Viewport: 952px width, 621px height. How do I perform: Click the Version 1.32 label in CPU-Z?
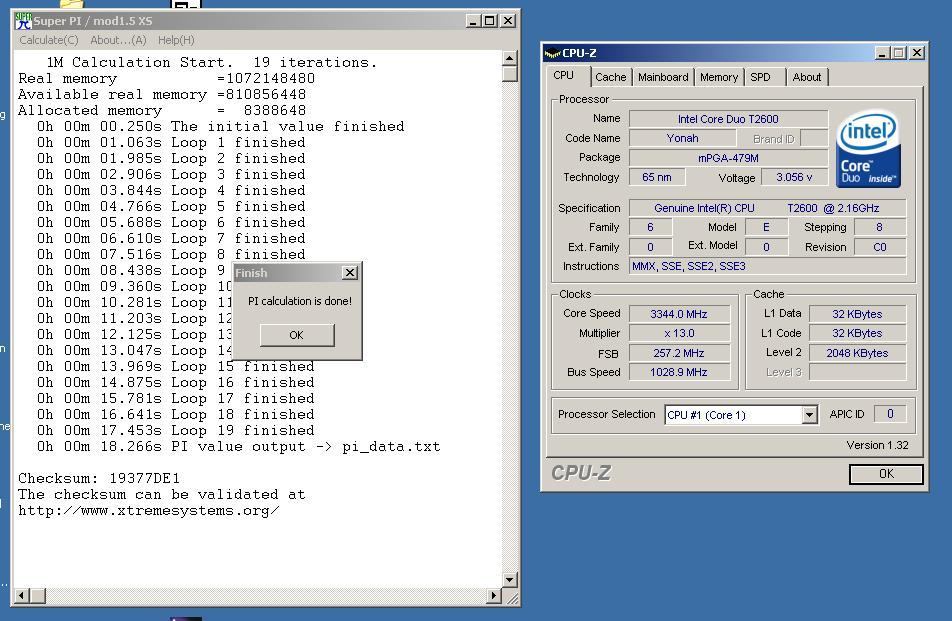click(x=877, y=445)
